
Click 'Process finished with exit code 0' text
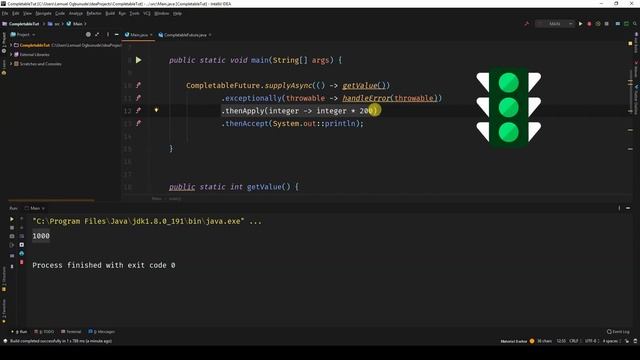[x=104, y=265]
